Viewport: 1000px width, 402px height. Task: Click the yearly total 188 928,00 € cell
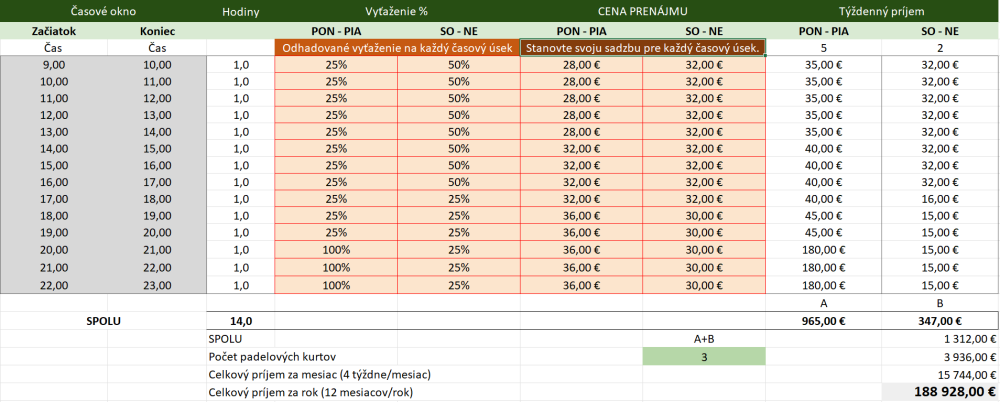pos(941,392)
